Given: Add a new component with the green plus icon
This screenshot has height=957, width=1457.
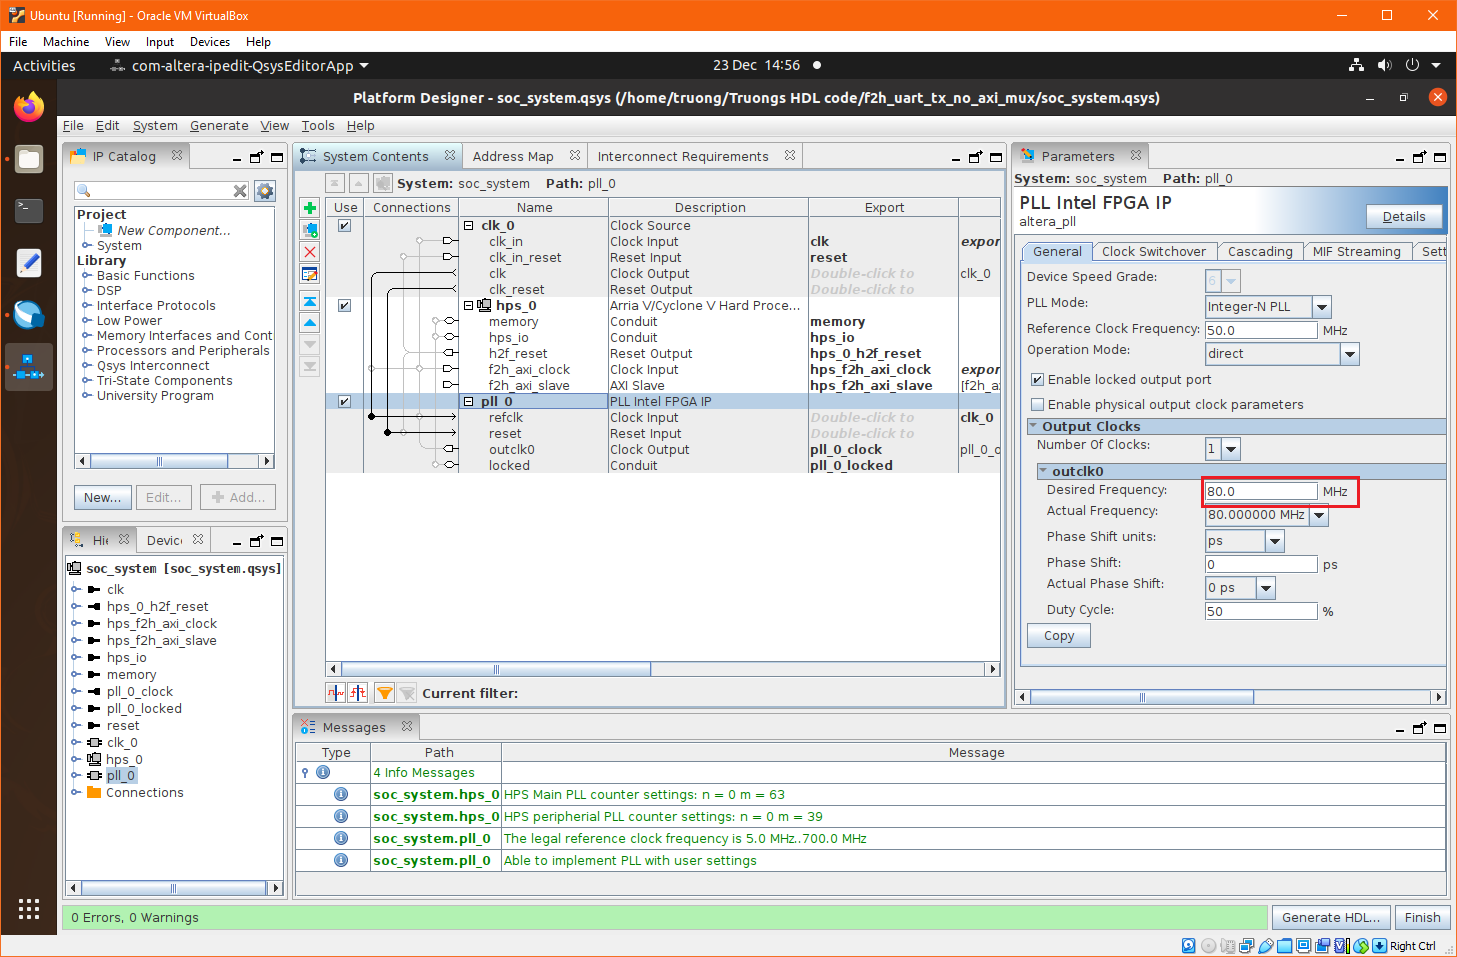Looking at the screenshot, I should pyautogui.click(x=310, y=208).
